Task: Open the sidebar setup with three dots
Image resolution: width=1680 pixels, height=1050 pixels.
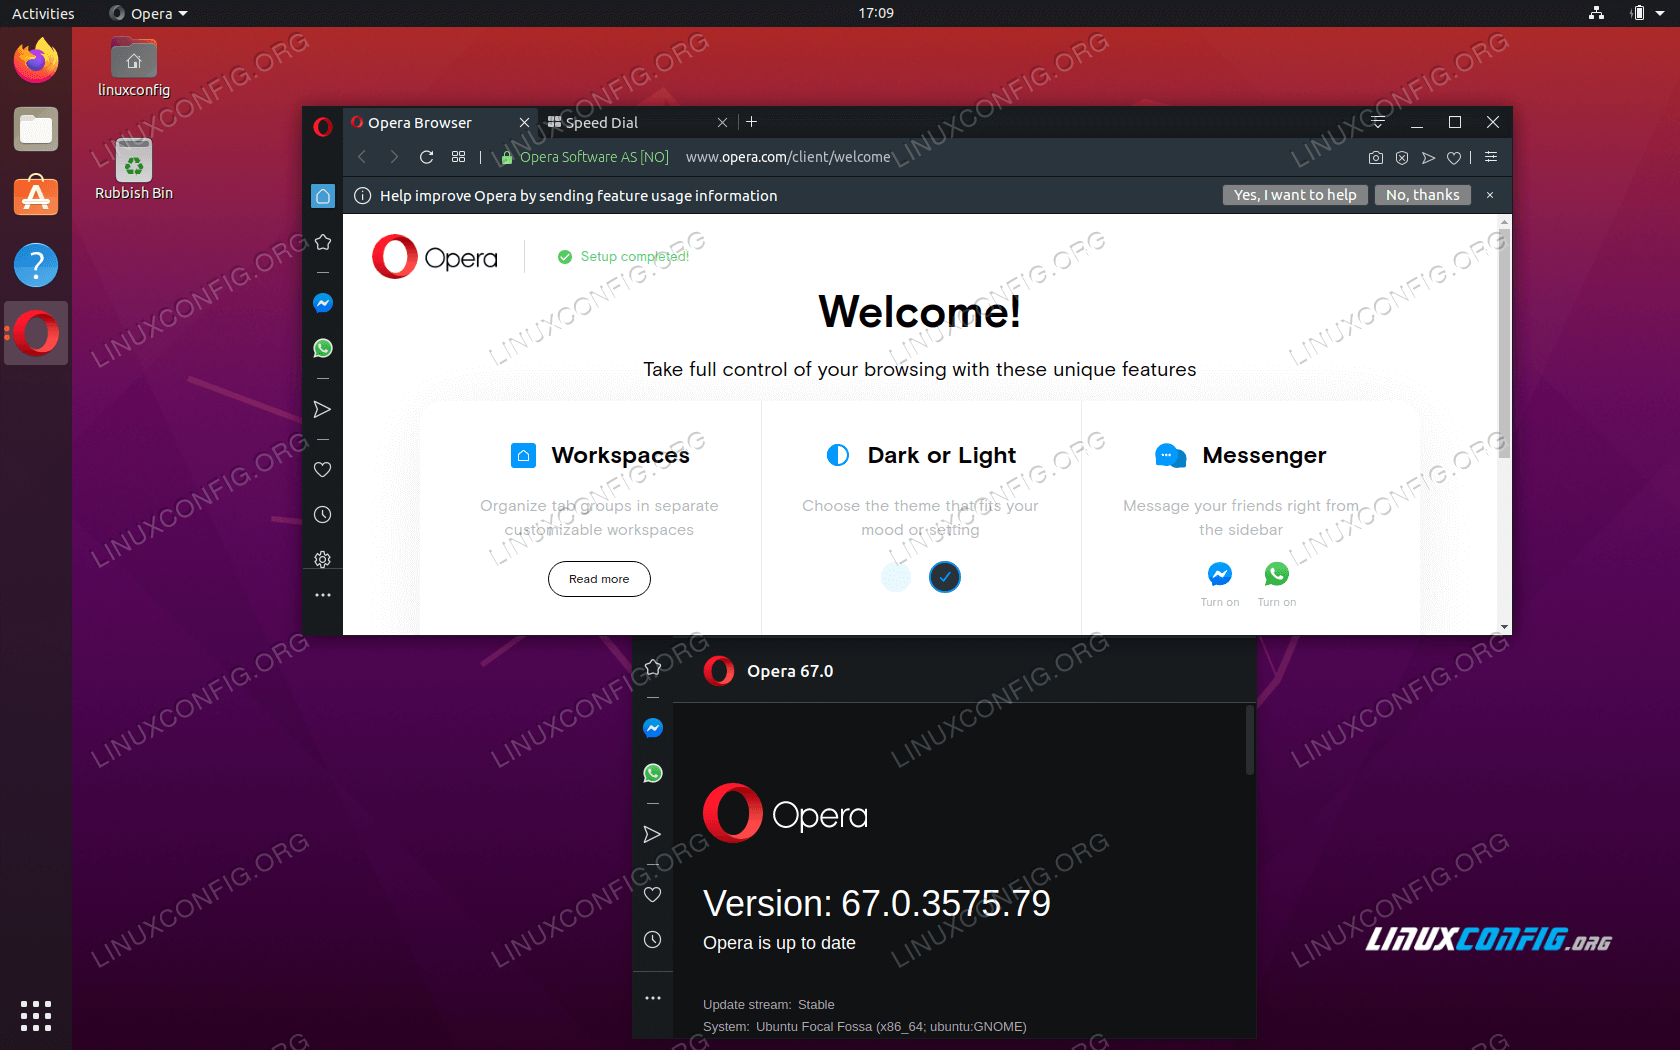Action: (322, 595)
